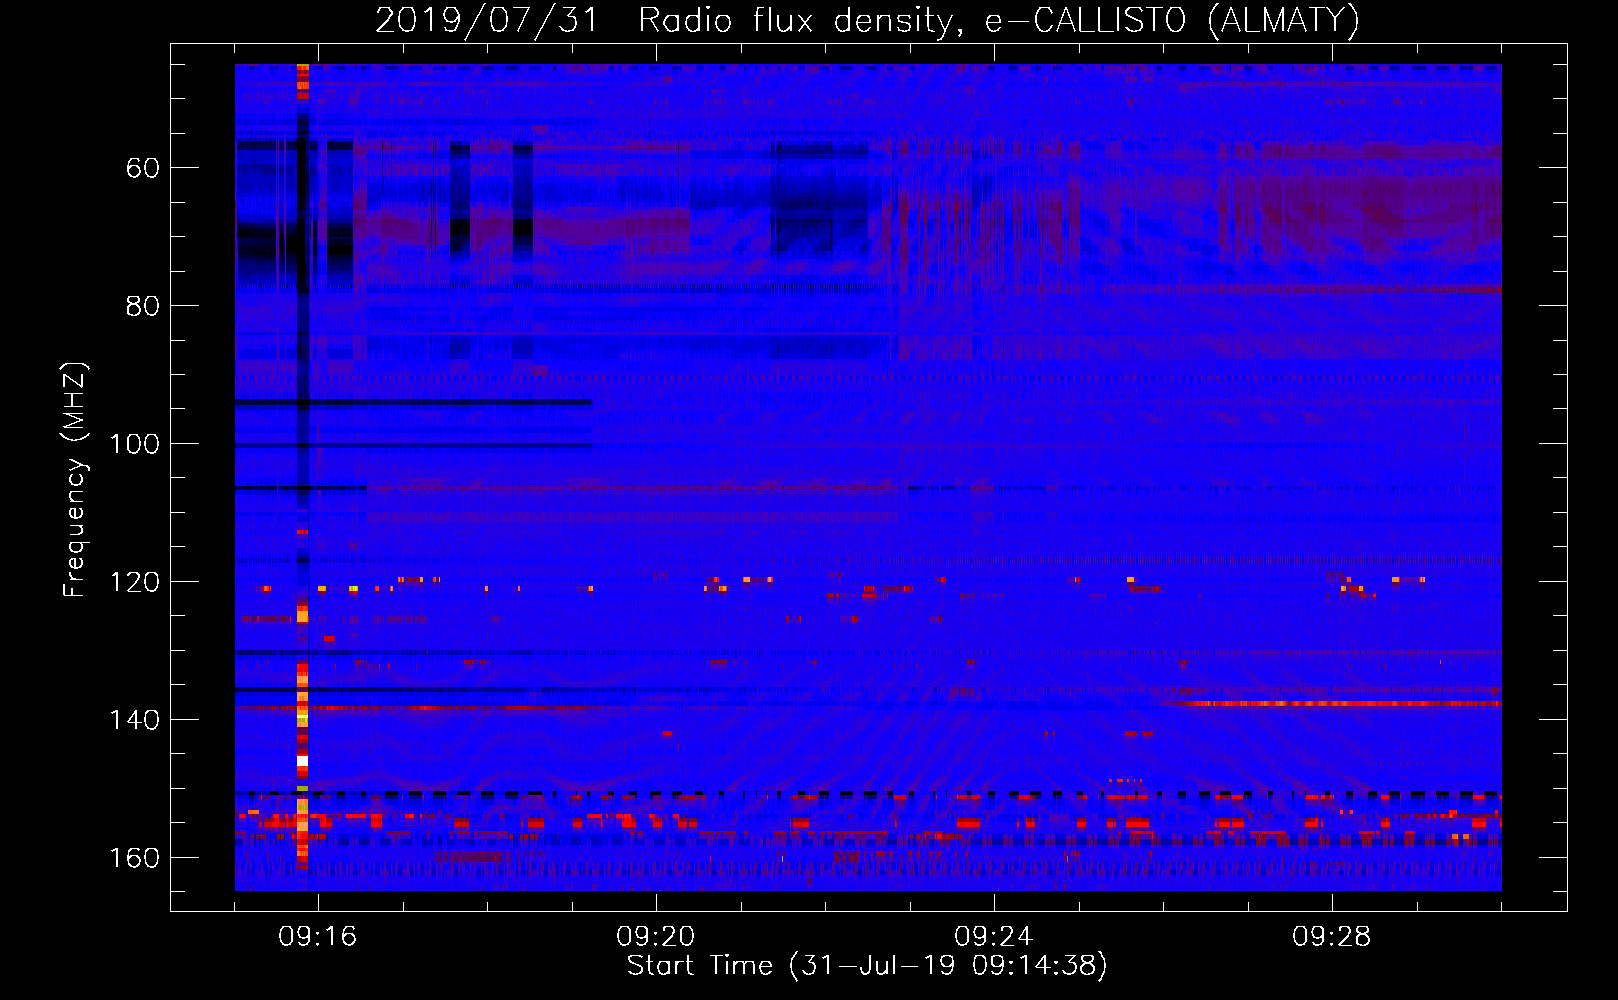Screen dimensions: 1618x1000
Task: Click the 120 frequency tick label
Action: [135, 582]
